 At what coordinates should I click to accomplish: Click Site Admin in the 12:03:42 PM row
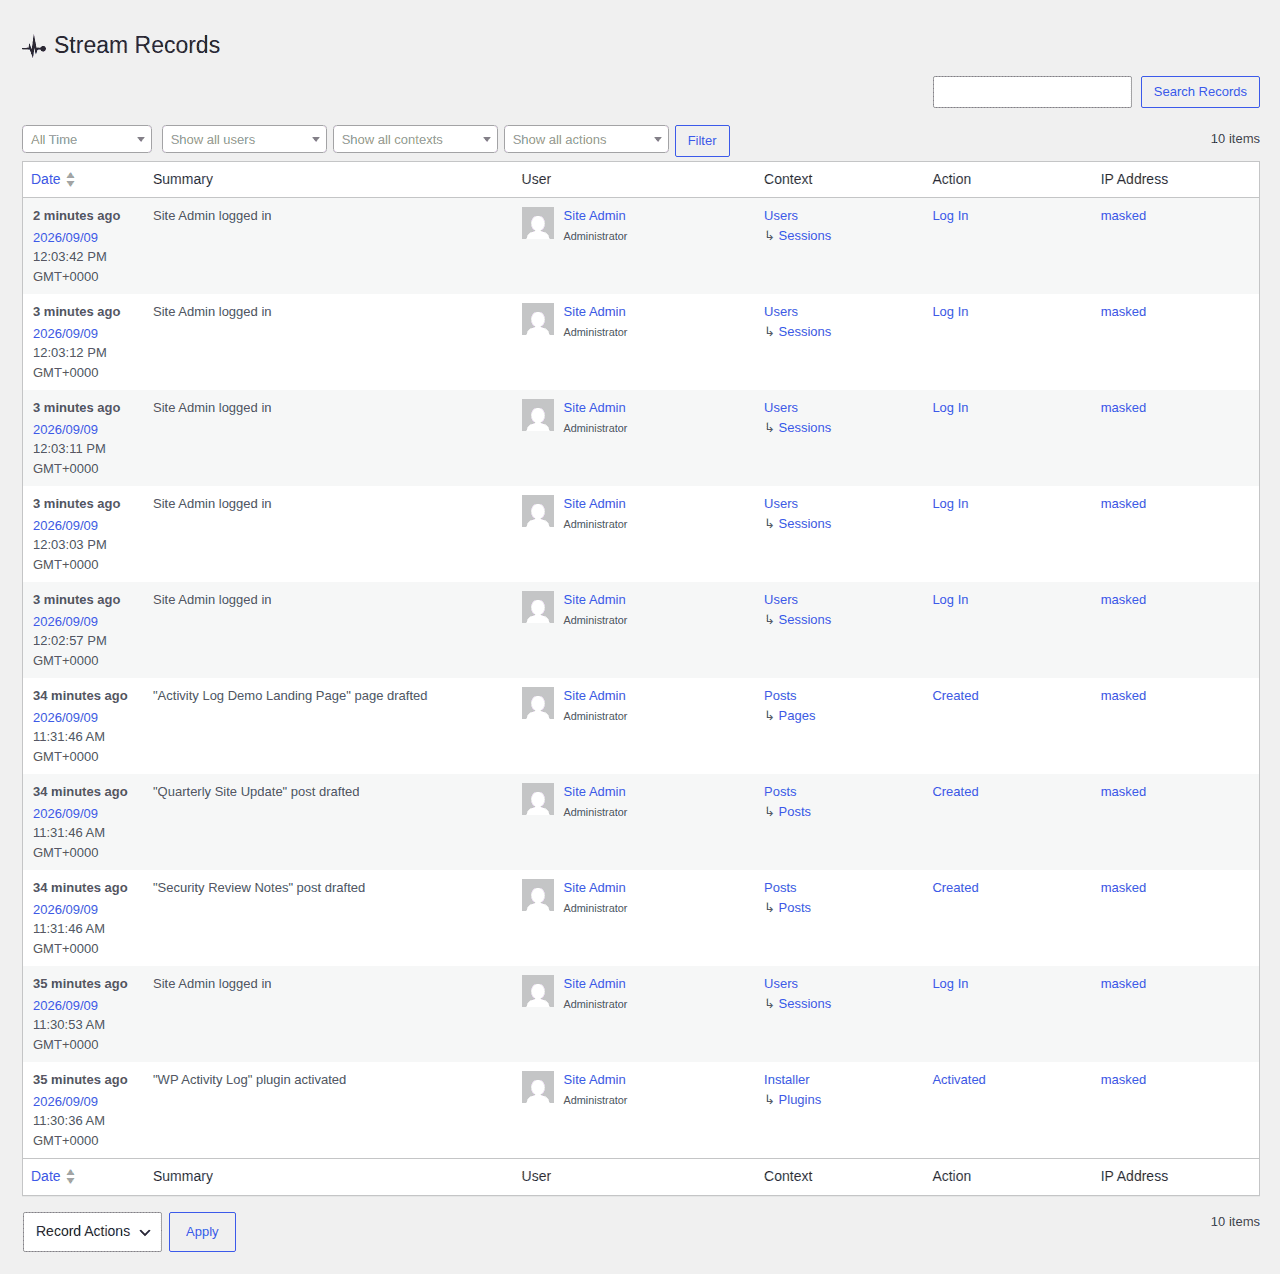595,216
